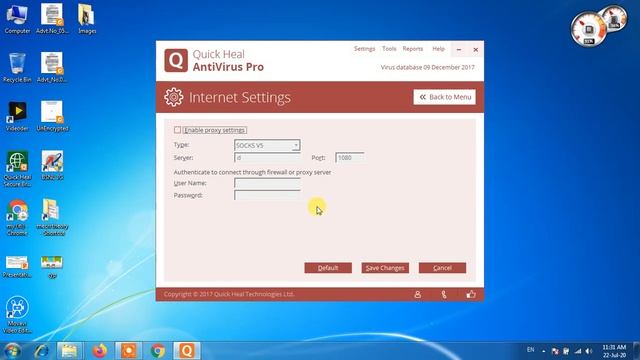Click the phone support icon in footer
The height and width of the screenshot is (360, 640).
click(x=444, y=294)
